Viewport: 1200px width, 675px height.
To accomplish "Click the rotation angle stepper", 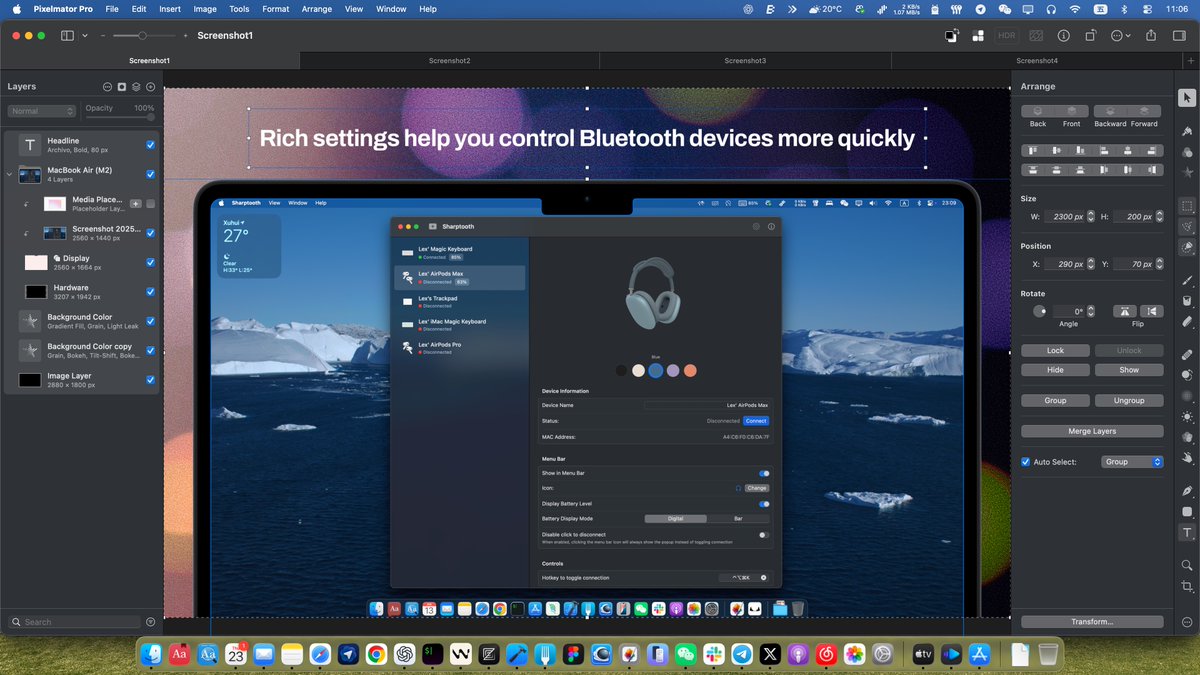I will pos(1090,311).
